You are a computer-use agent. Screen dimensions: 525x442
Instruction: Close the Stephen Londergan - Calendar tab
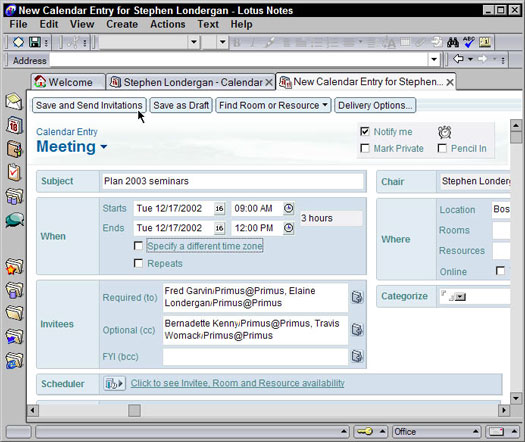click(x=269, y=82)
